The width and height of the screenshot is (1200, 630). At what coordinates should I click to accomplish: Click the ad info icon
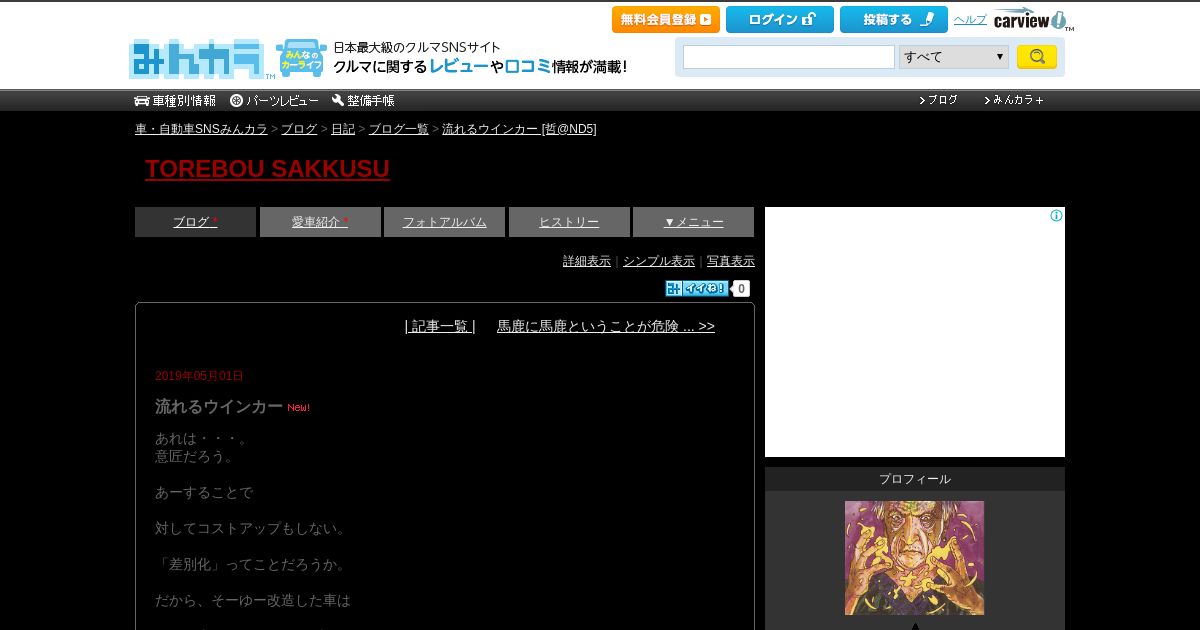1056,216
